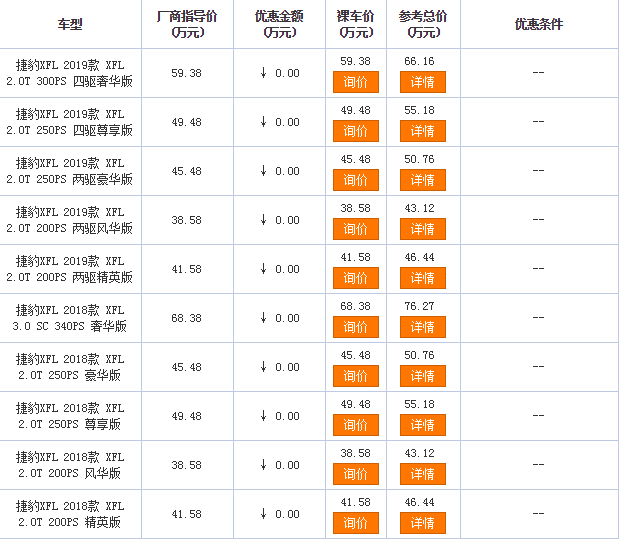This screenshot has width=620, height=539.
Task: Click 询价 for 2018款 3.0 SC 340PS 奢华版
Action: pyautogui.click(x=356, y=327)
